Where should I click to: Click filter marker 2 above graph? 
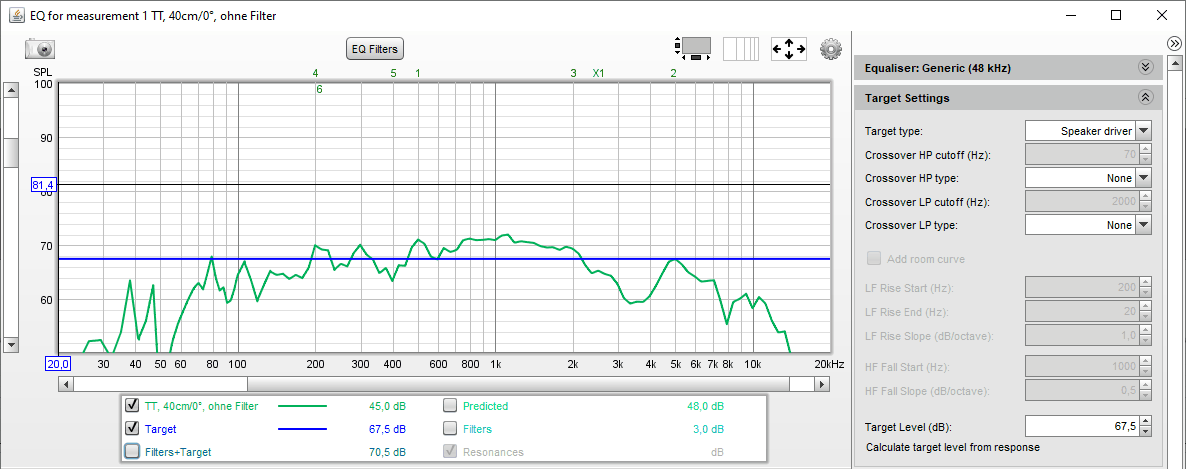click(673, 73)
